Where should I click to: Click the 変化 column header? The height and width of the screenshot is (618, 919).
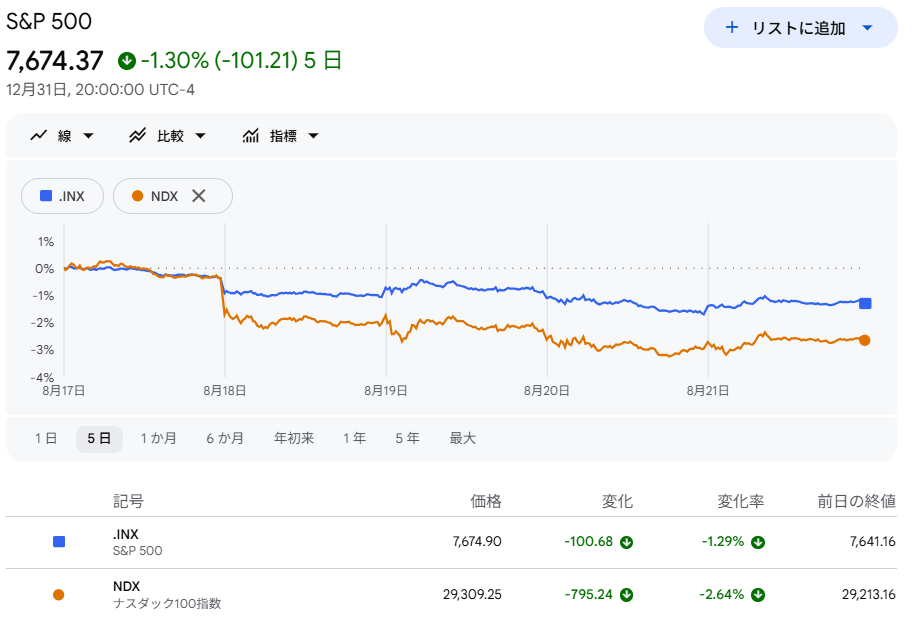click(617, 501)
